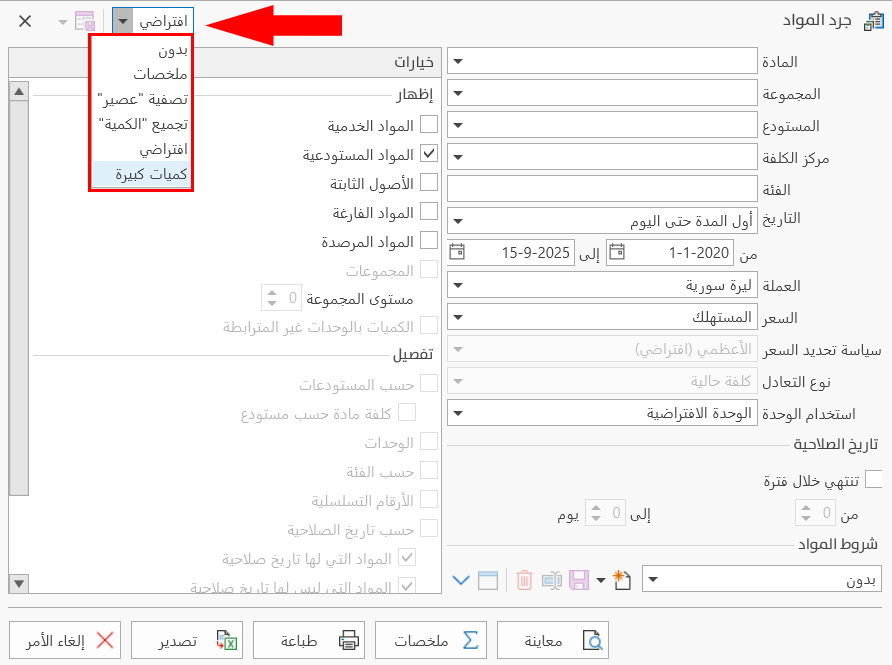The image size is (892, 665).
Task: Create a new material condition
Action: point(621,579)
